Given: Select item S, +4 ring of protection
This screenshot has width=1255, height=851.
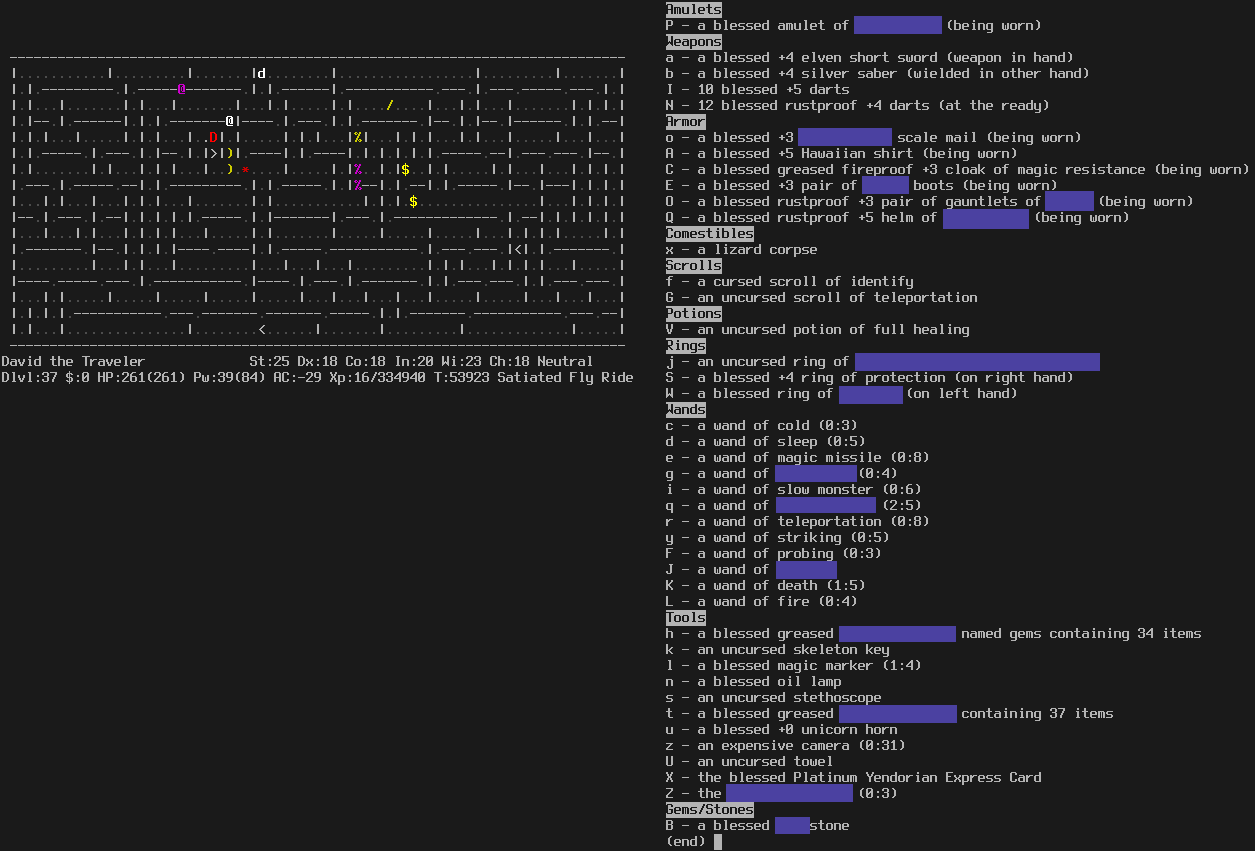Looking at the screenshot, I should click(870, 377).
